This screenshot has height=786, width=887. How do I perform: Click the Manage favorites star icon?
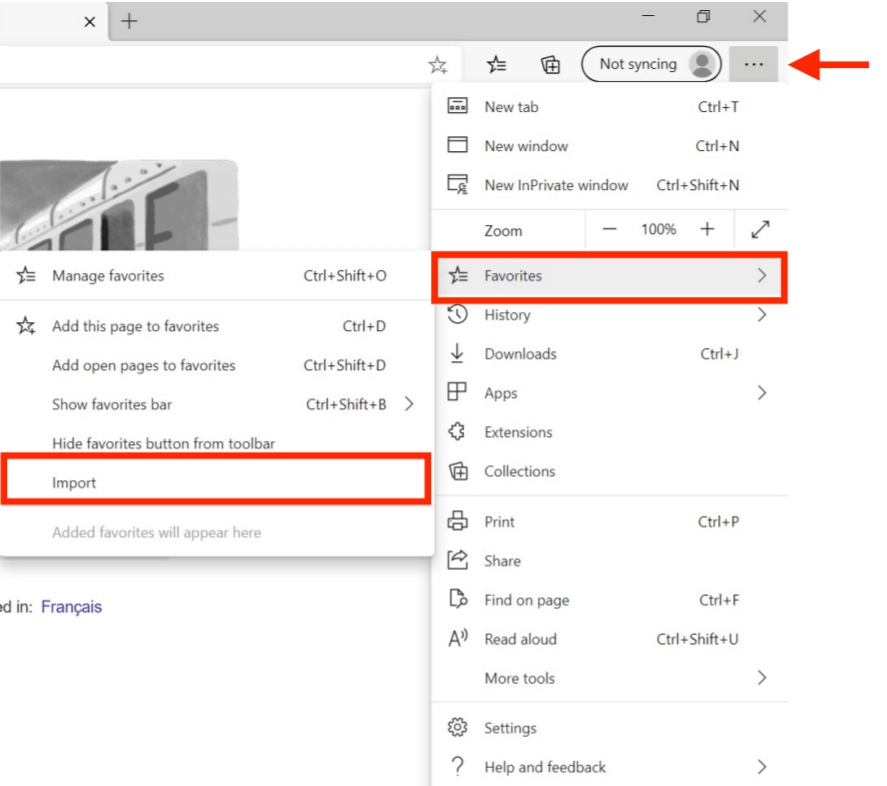26,276
